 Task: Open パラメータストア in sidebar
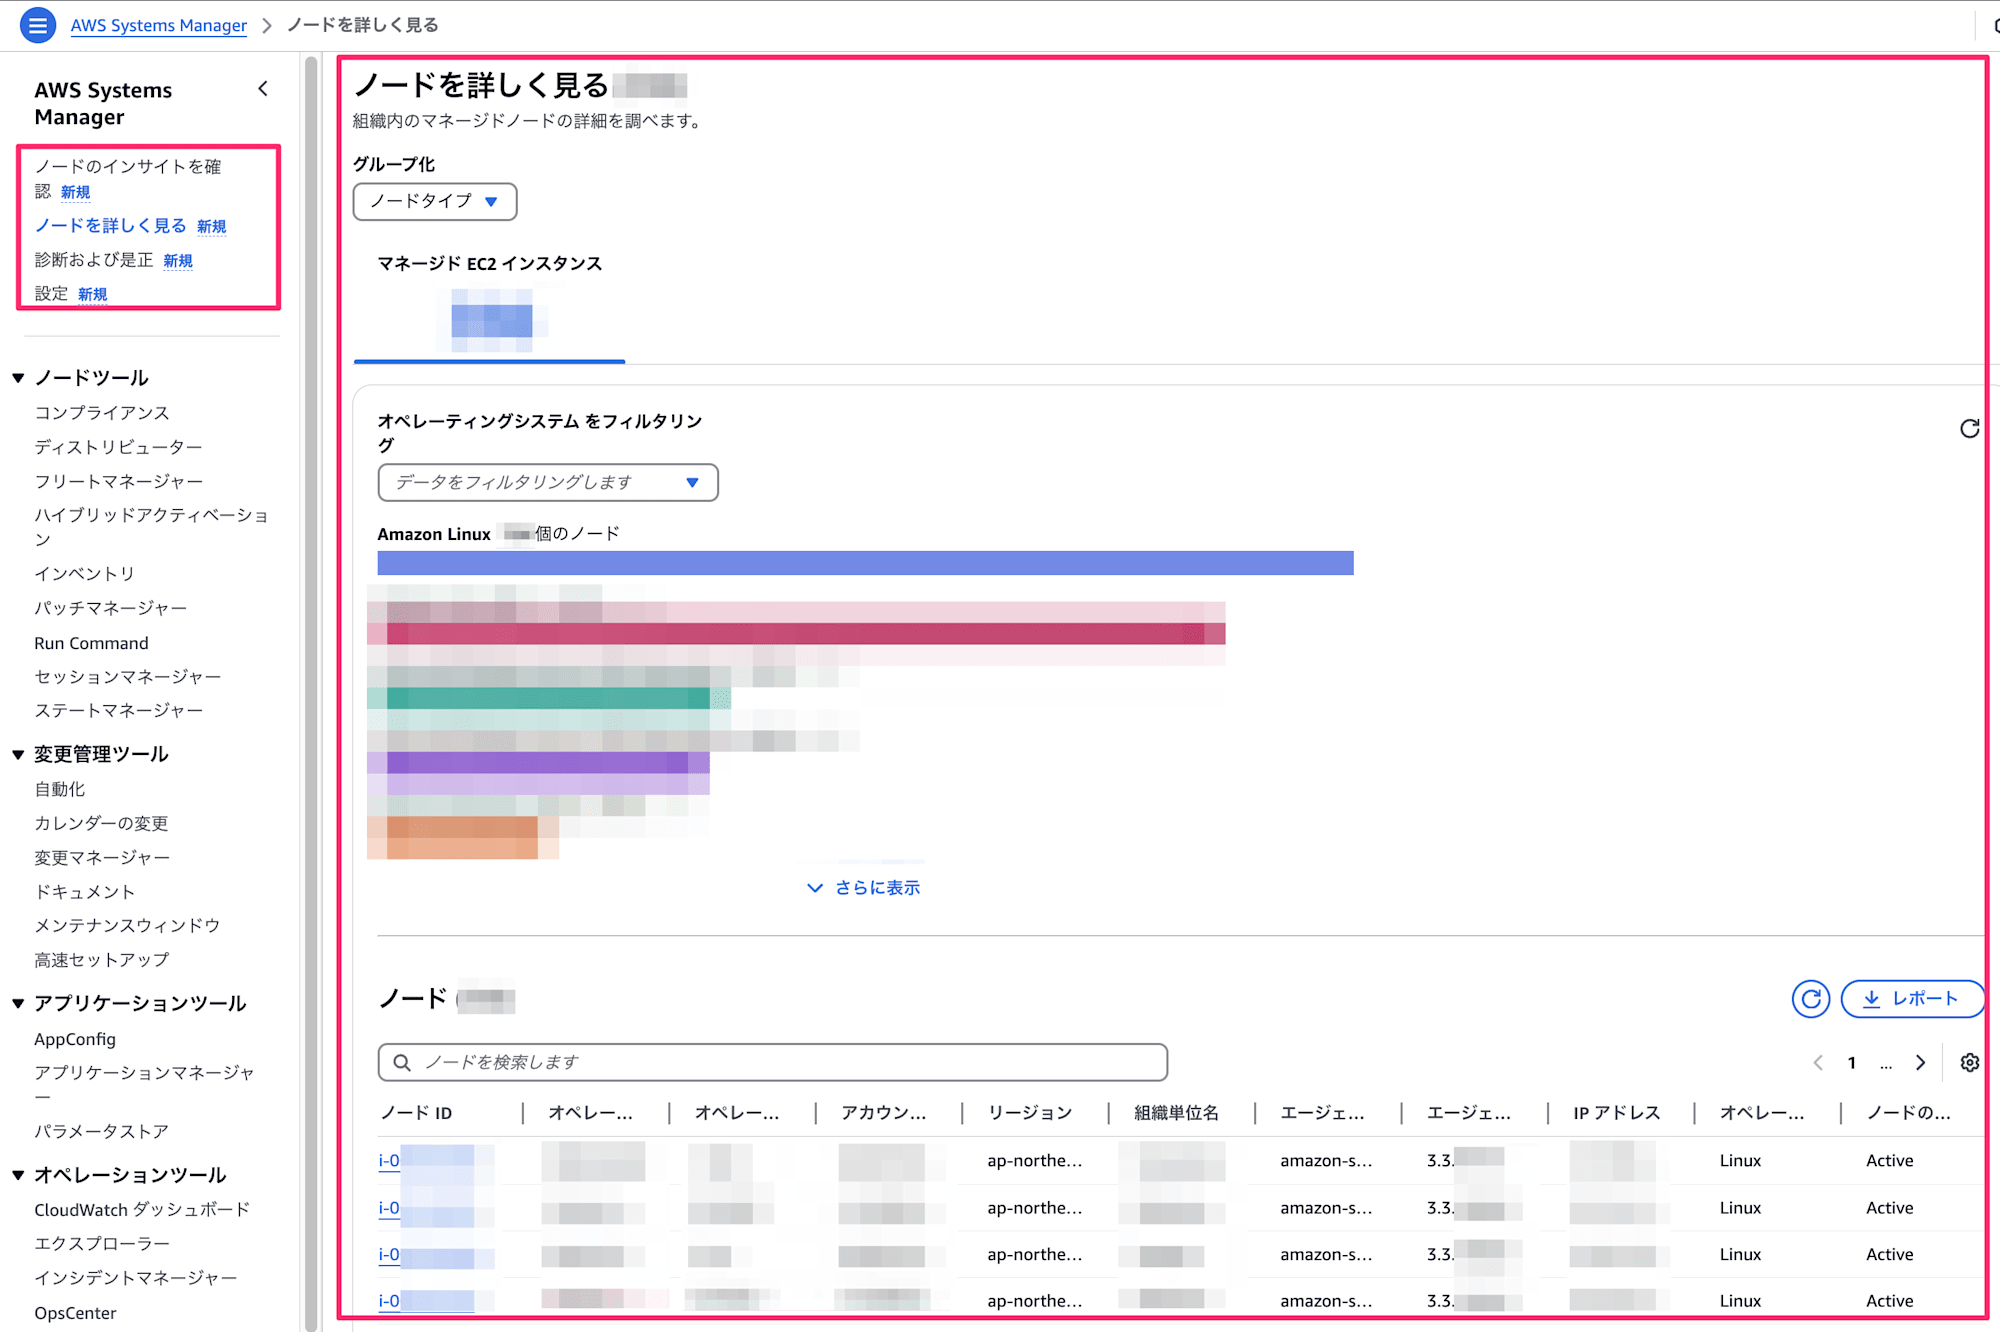point(101,1132)
